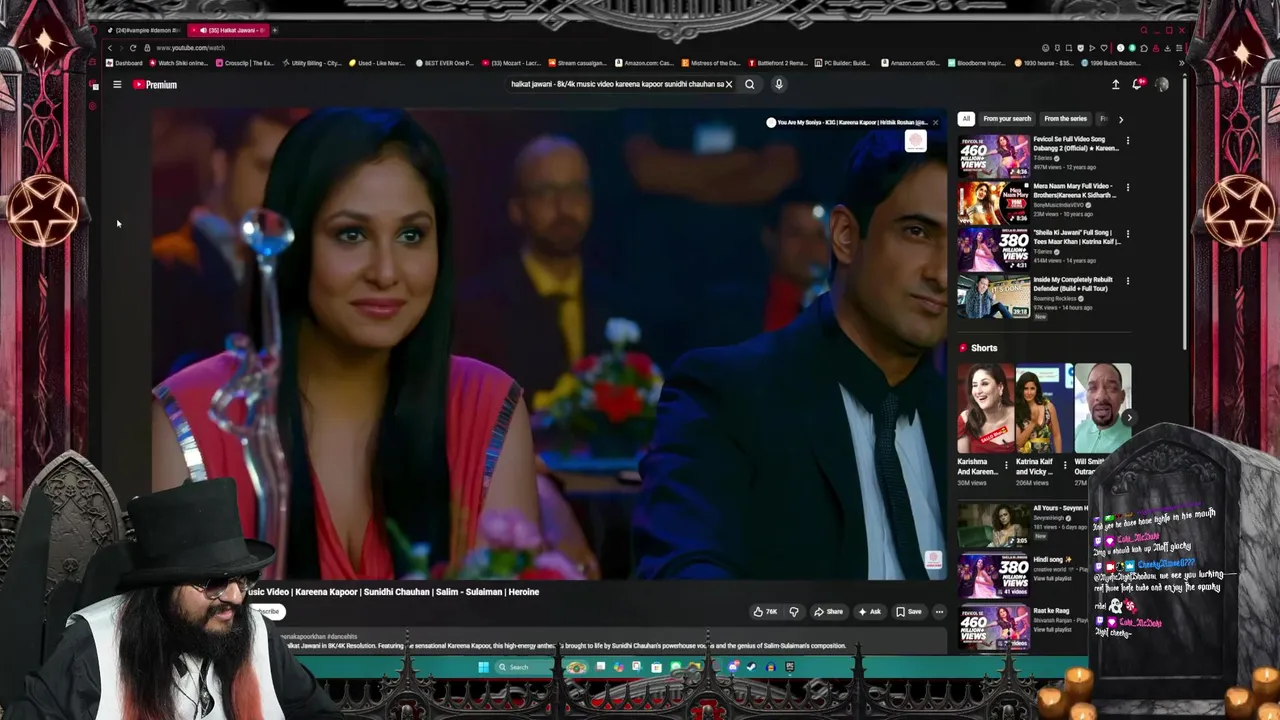Open the Katrina Kaif and Vicky short
1280x720 pixels.
tap(1043, 408)
